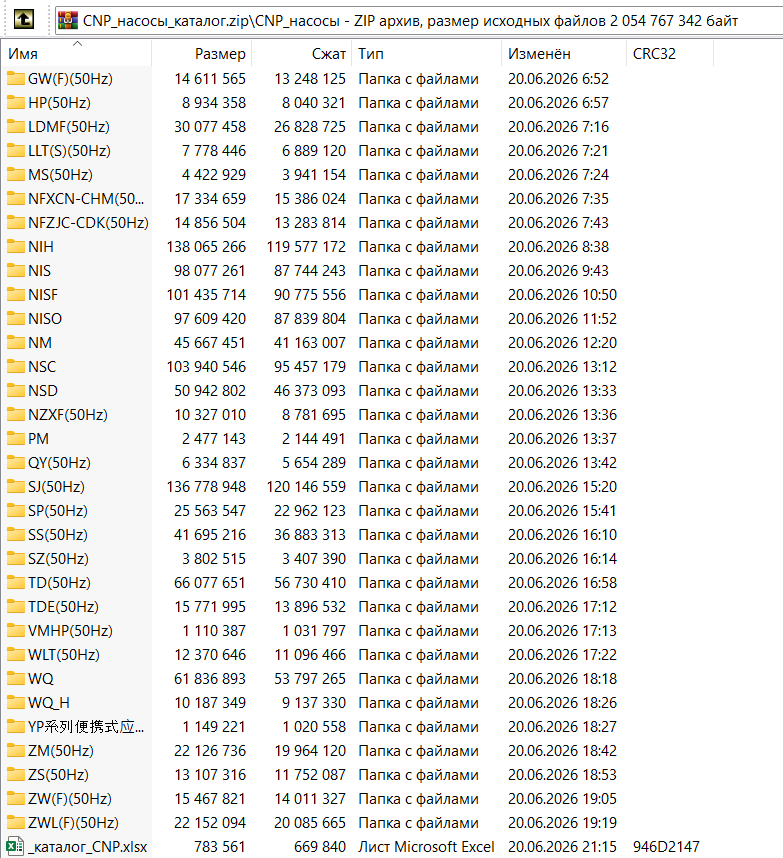This screenshot has width=783, height=858.
Task: Click size value 783 561
Action: (x=220, y=847)
